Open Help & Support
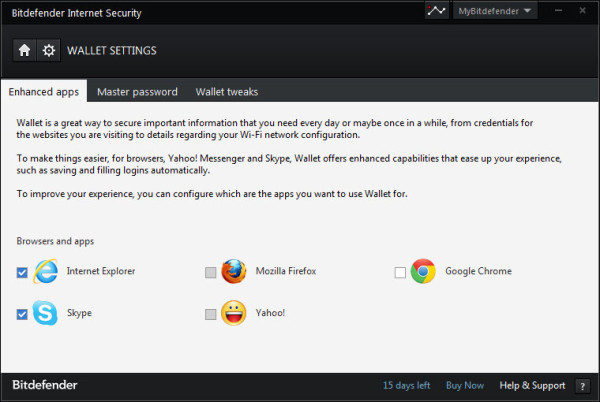Image resolution: width=600 pixels, height=402 pixels. point(532,386)
